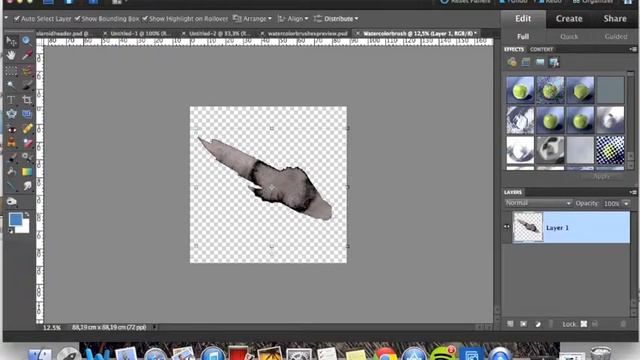This screenshot has width=640, height=360.
Task: Open the Content panel tab
Action: tap(541, 49)
